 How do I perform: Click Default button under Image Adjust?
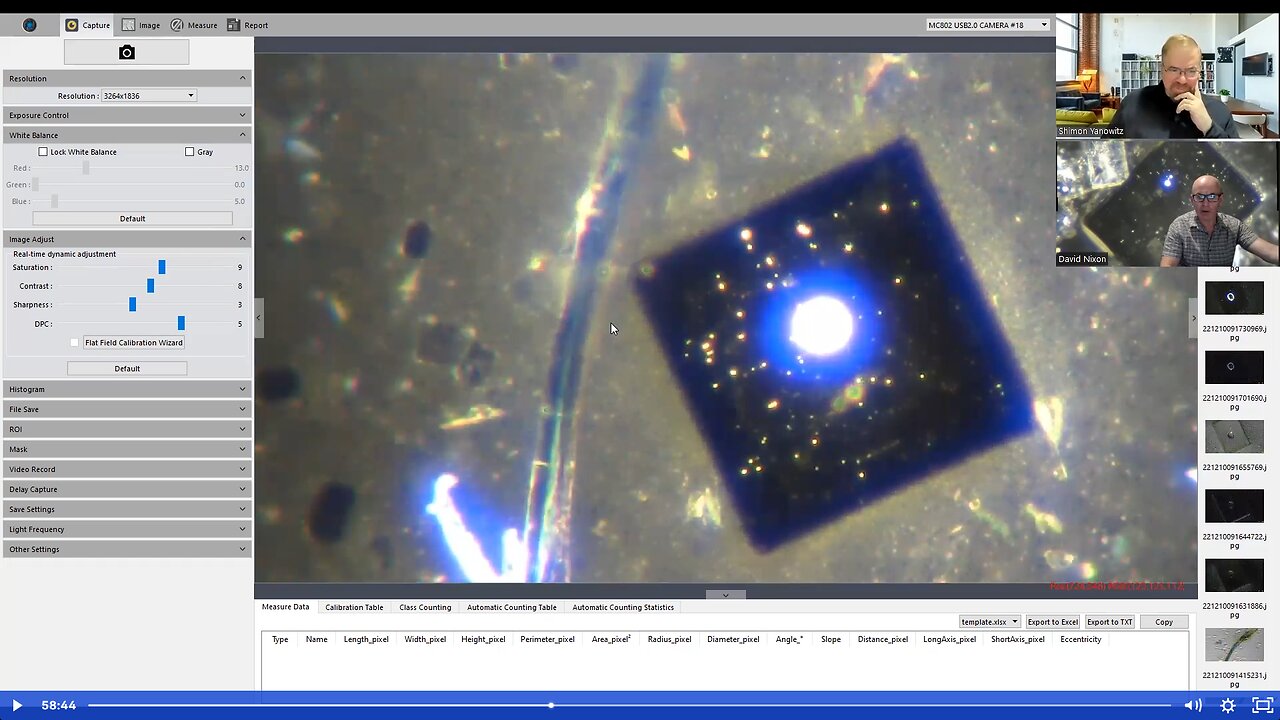127,369
